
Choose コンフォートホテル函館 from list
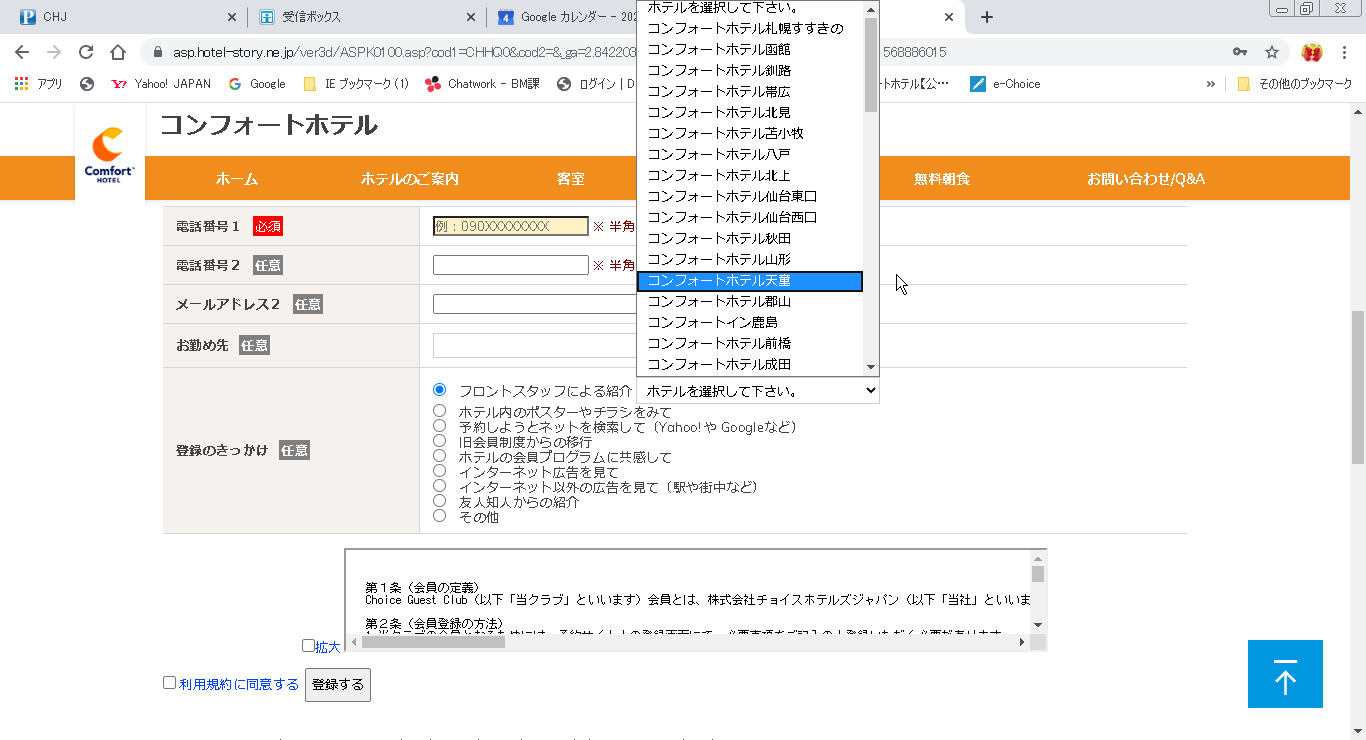click(750, 49)
